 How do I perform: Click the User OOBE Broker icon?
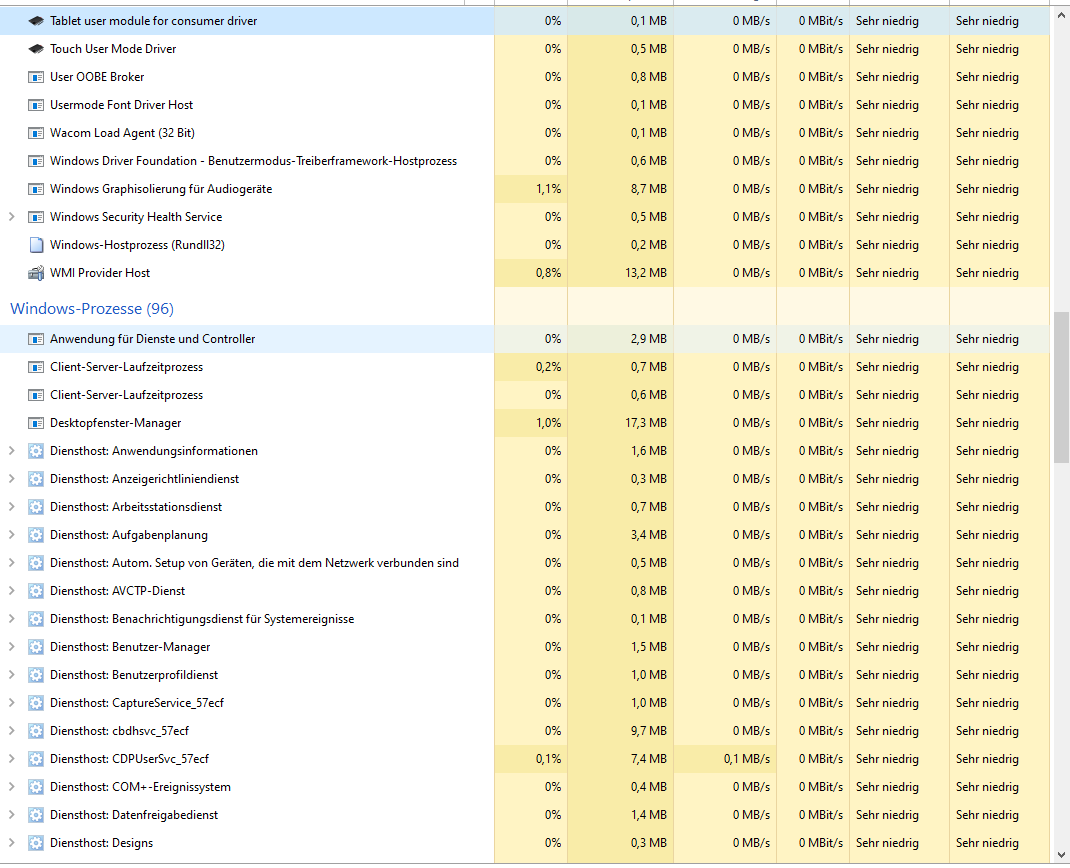[35, 77]
